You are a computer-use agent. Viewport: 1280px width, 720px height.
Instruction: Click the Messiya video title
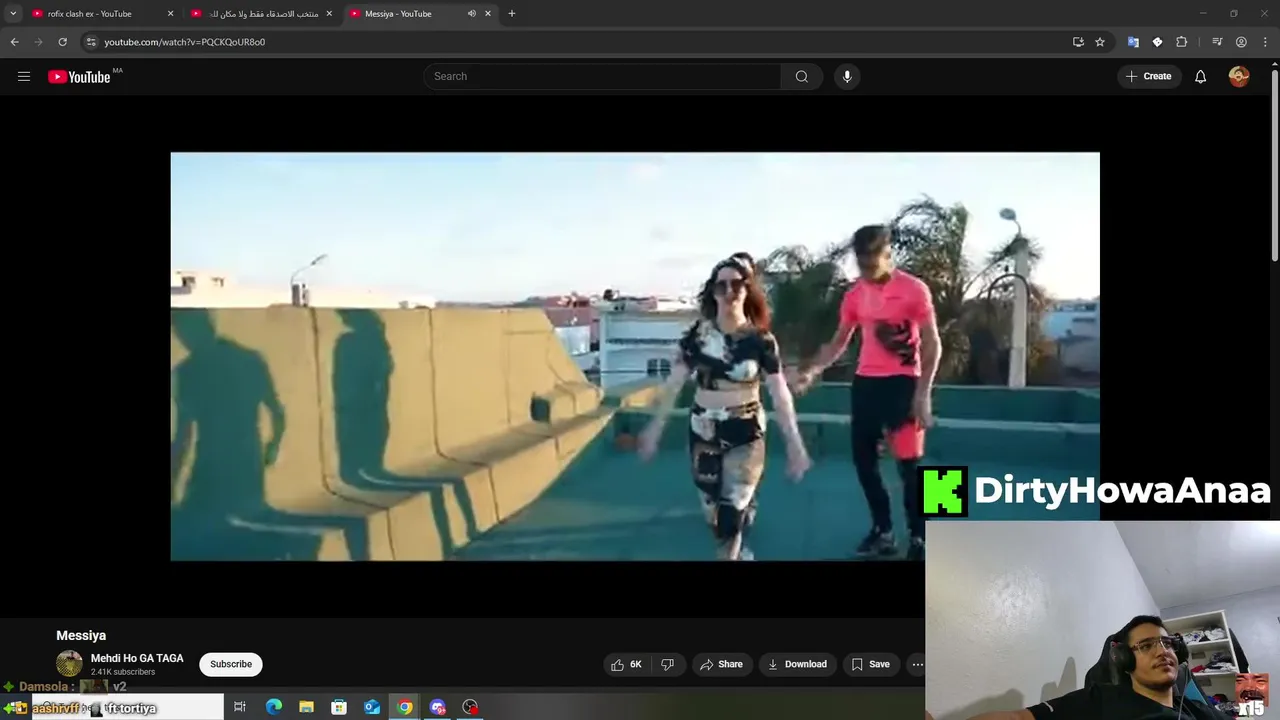81,635
